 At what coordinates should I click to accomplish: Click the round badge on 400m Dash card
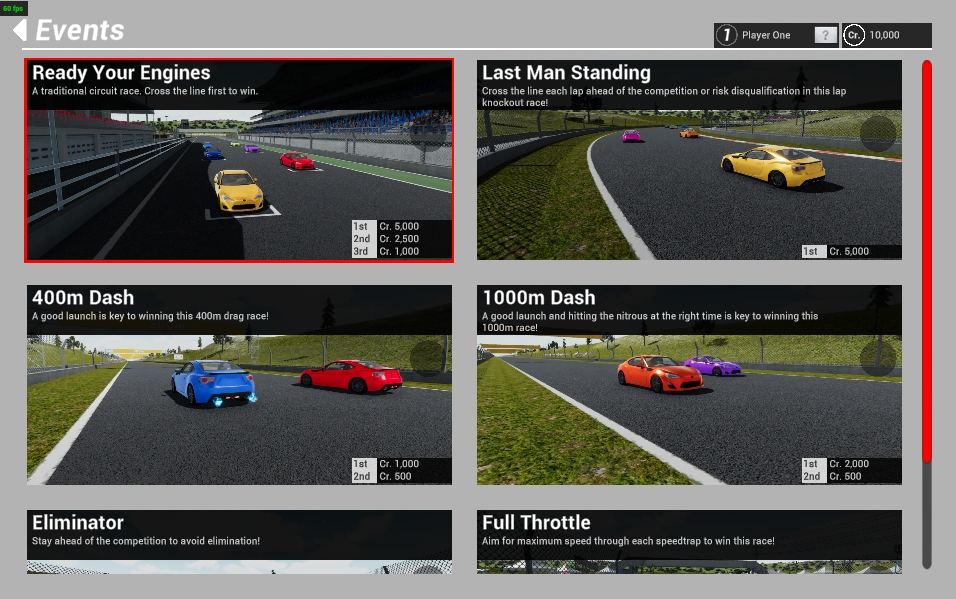(x=428, y=358)
